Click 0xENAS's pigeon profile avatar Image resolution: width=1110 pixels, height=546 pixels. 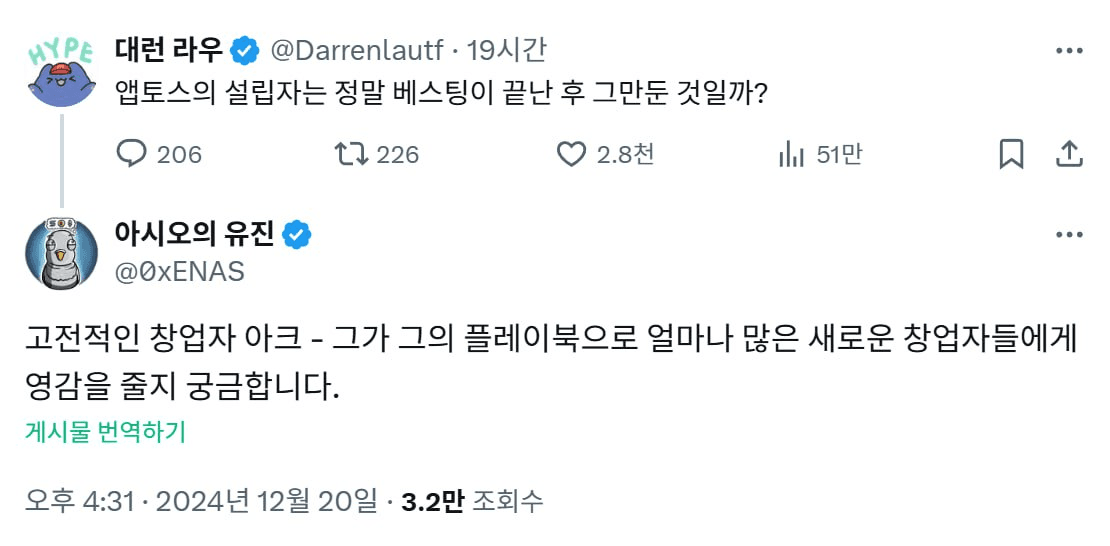point(62,253)
